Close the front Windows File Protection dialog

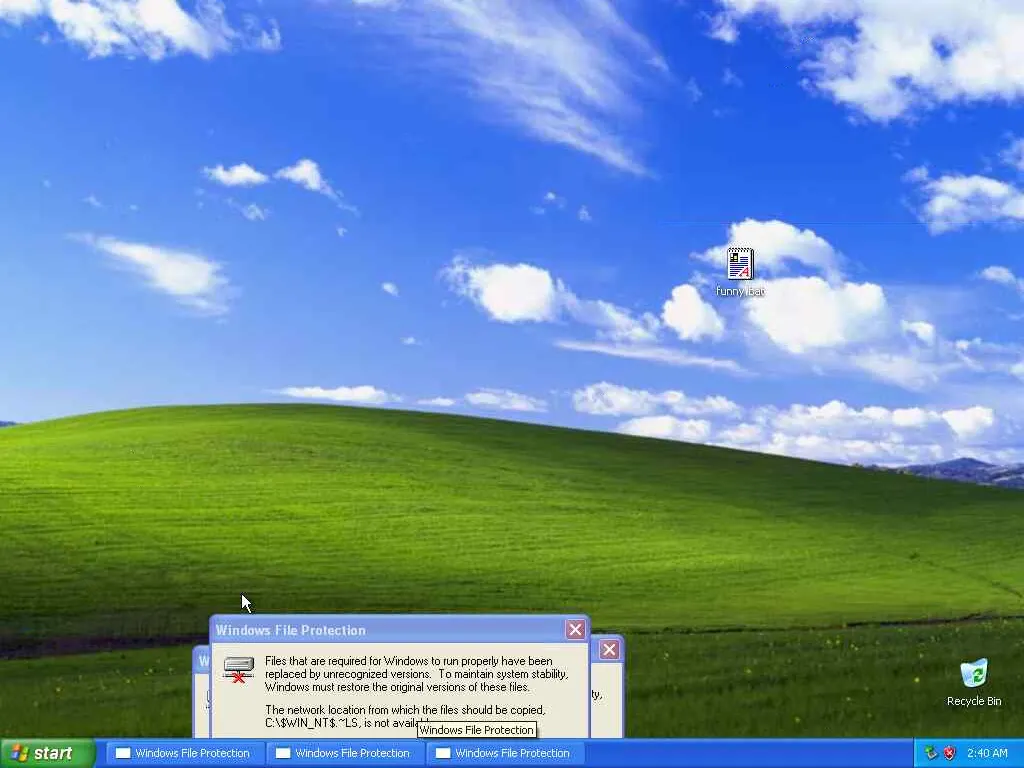[575, 630]
